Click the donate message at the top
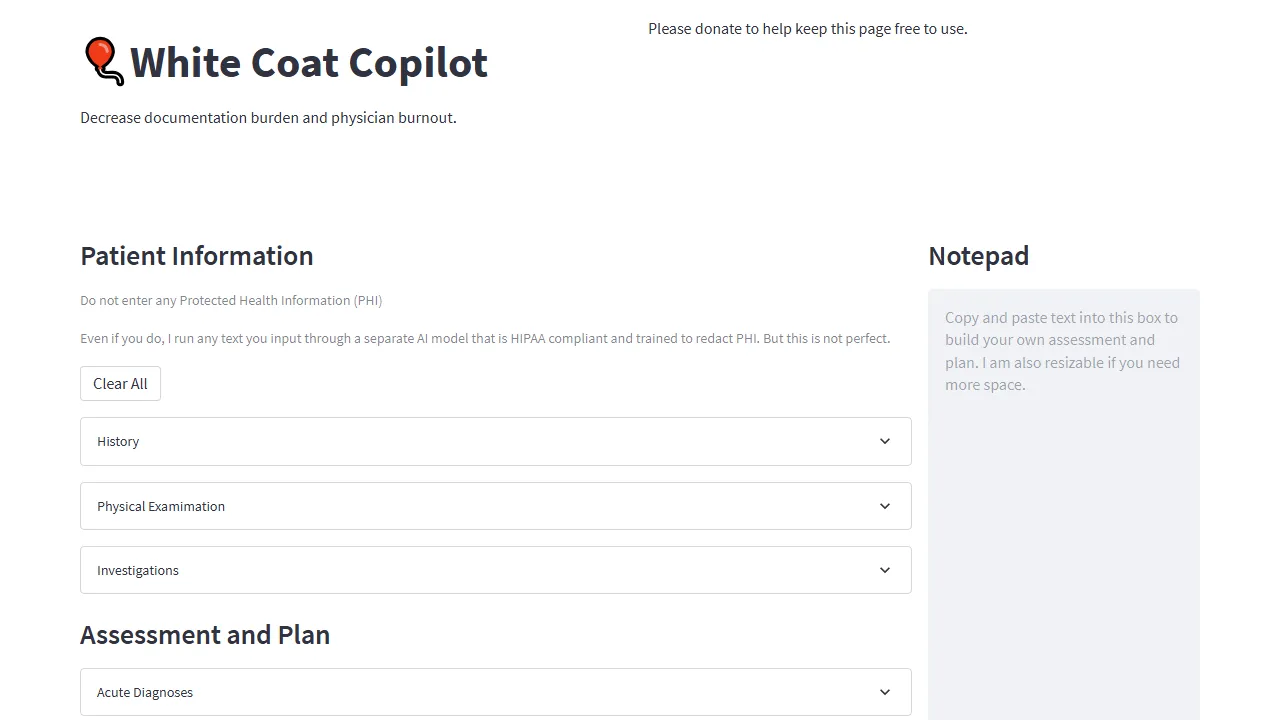The image size is (1280, 720). pos(808,28)
